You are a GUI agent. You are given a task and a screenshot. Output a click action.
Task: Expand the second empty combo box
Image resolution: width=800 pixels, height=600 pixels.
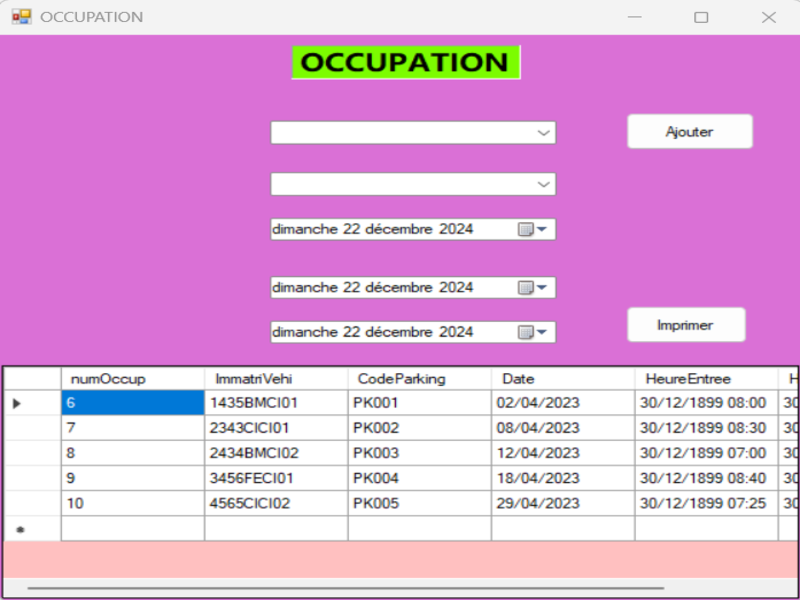[543, 185]
